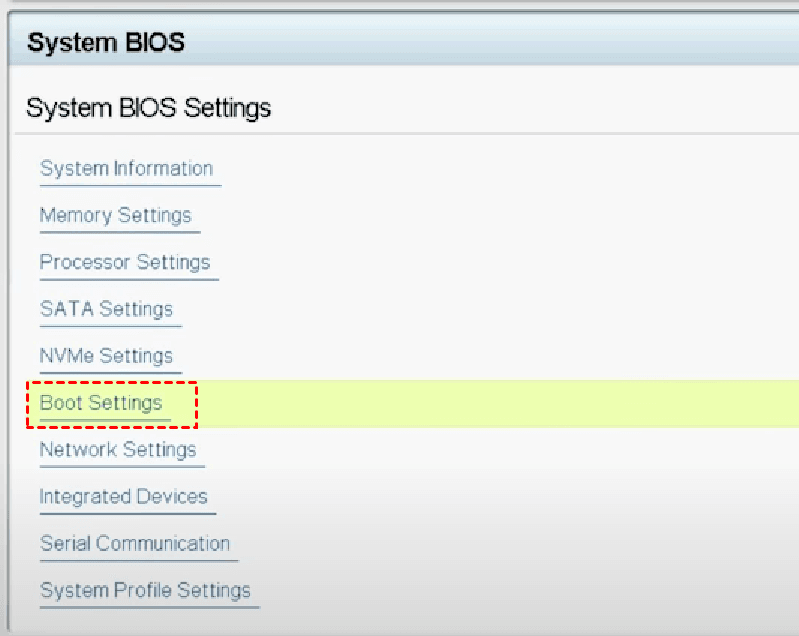Open Network Settings
799x636 pixels.
click(x=118, y=451)
